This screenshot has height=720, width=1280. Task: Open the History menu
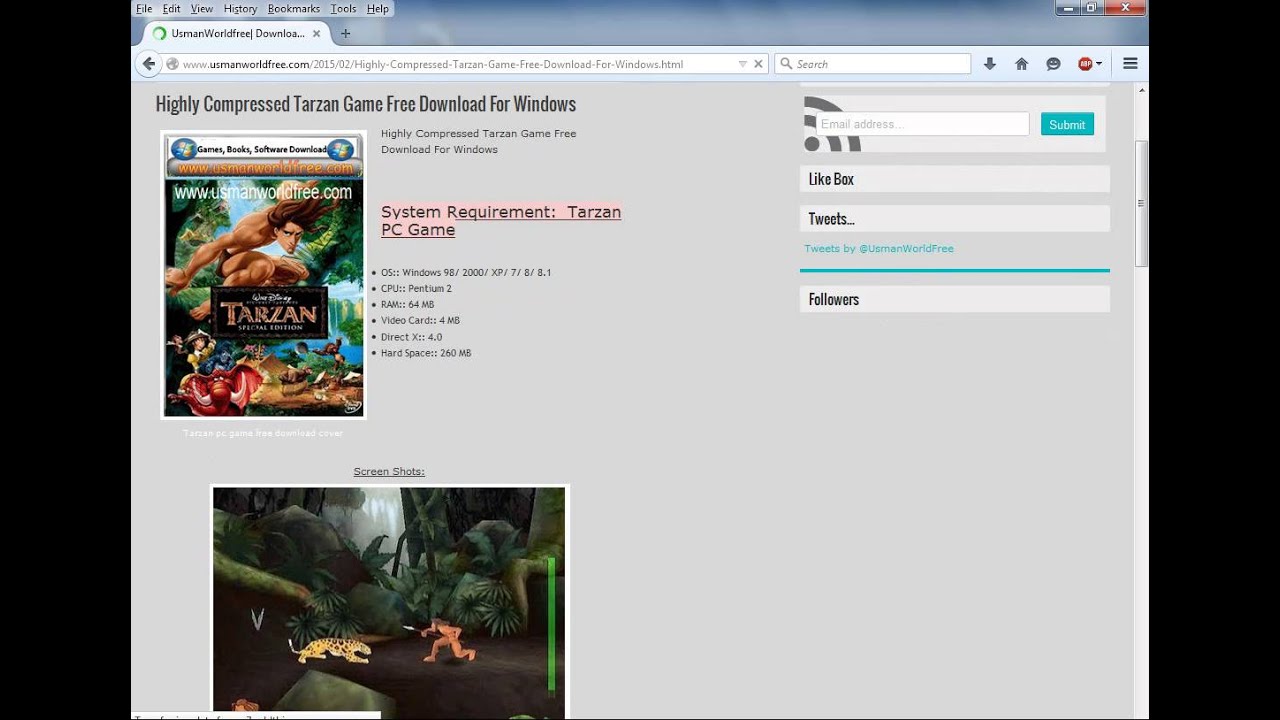(x=240, y=9)
